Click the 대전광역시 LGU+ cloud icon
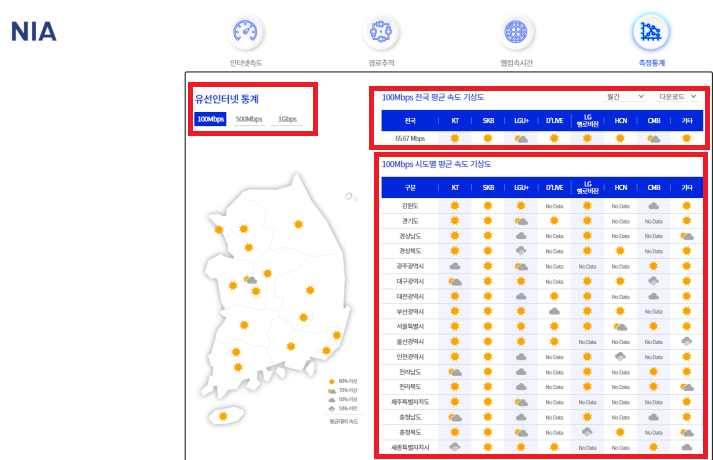 pos(521,296)
